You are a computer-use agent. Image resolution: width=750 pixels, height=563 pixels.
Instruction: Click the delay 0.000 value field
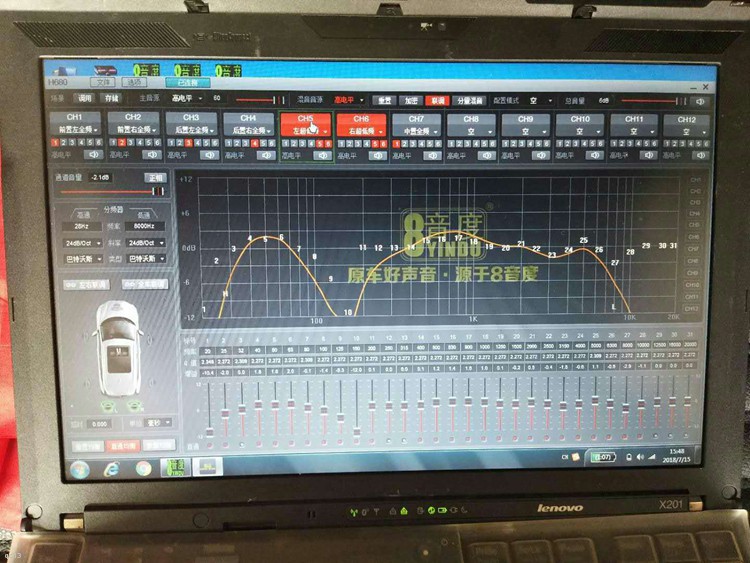(99, 424)
